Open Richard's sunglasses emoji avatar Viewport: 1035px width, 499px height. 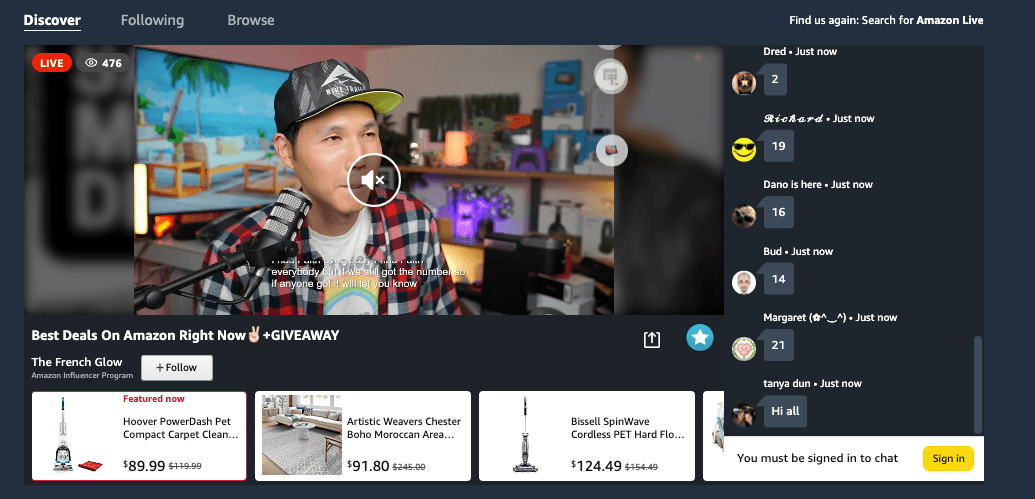point(744,150)
